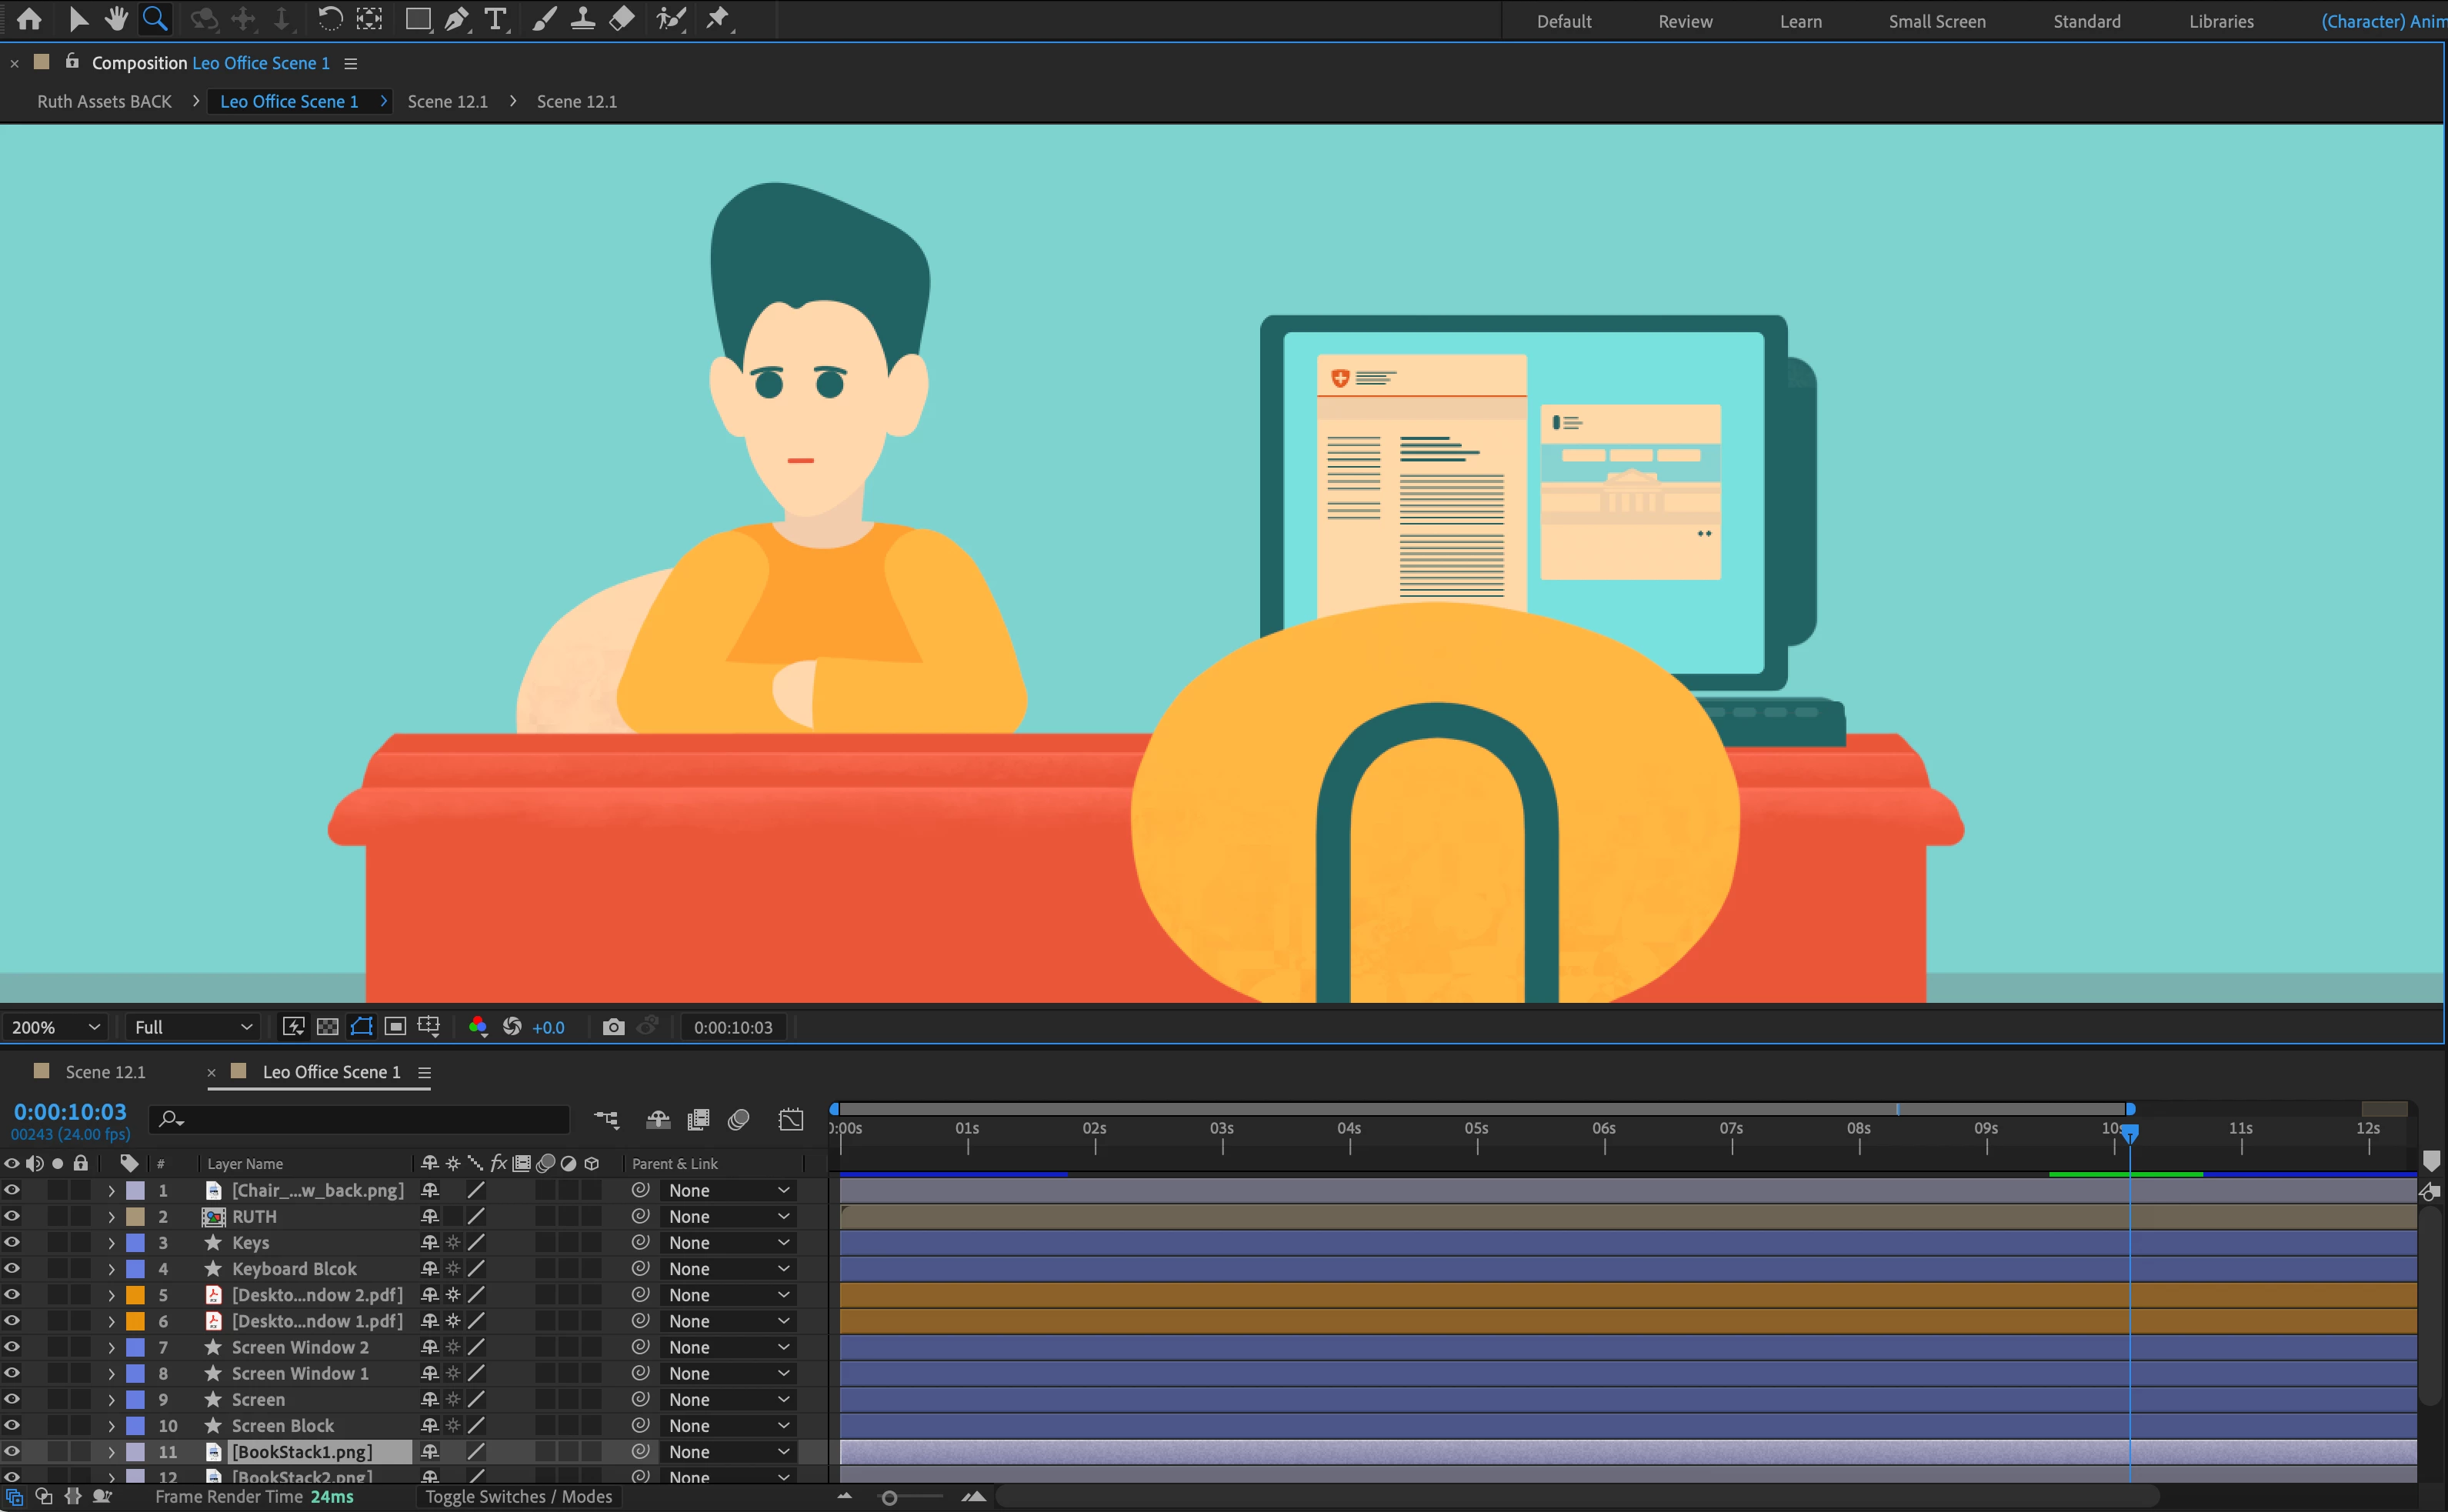Open the Graph Editor in timeline
2448x1512 pixels.
[791, 1119]
